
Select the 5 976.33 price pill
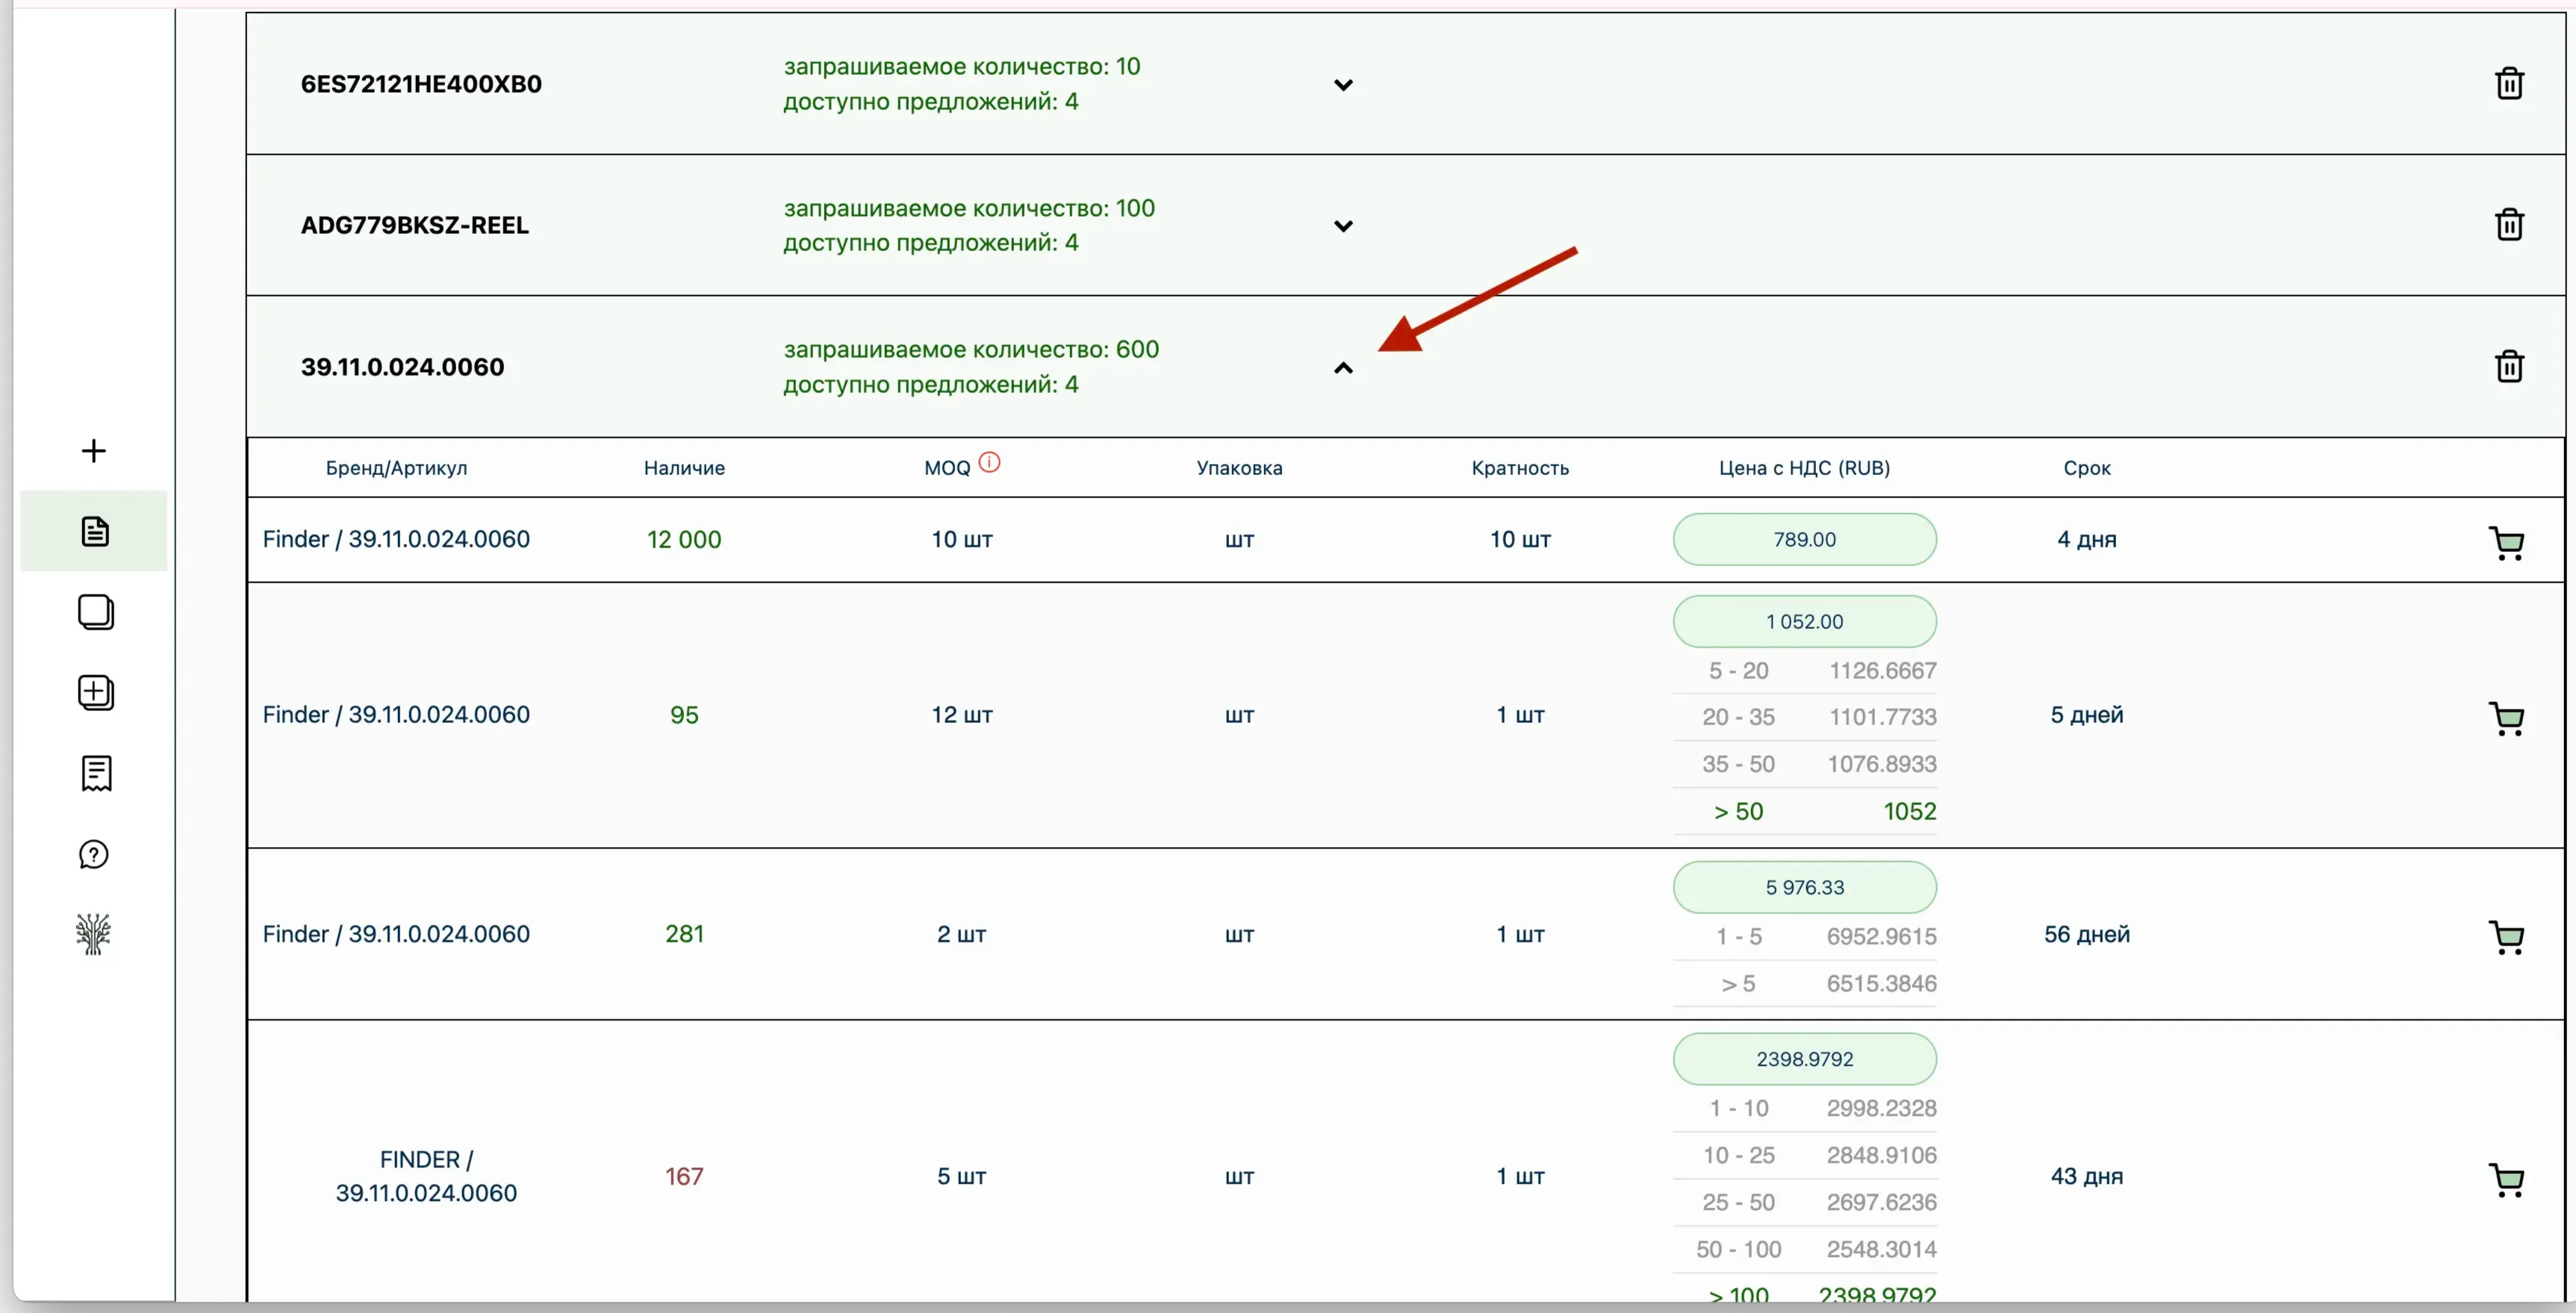pyautogui.click(x=1803, y=888)
